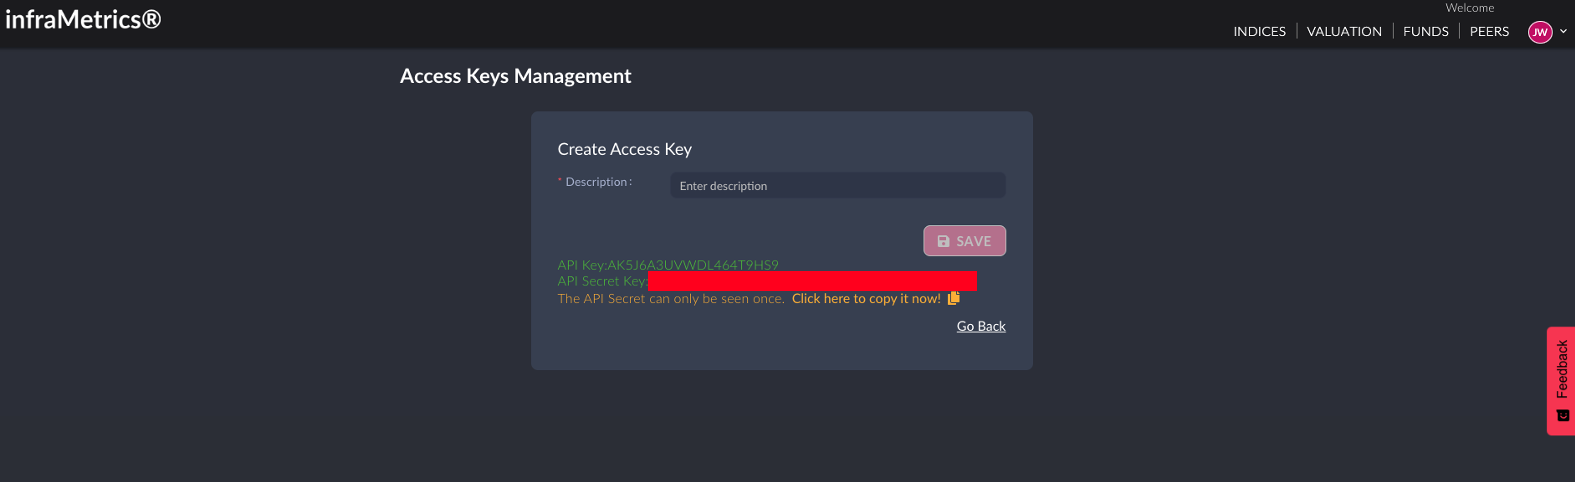Open the Feedback side tab

pos(1561,370)
